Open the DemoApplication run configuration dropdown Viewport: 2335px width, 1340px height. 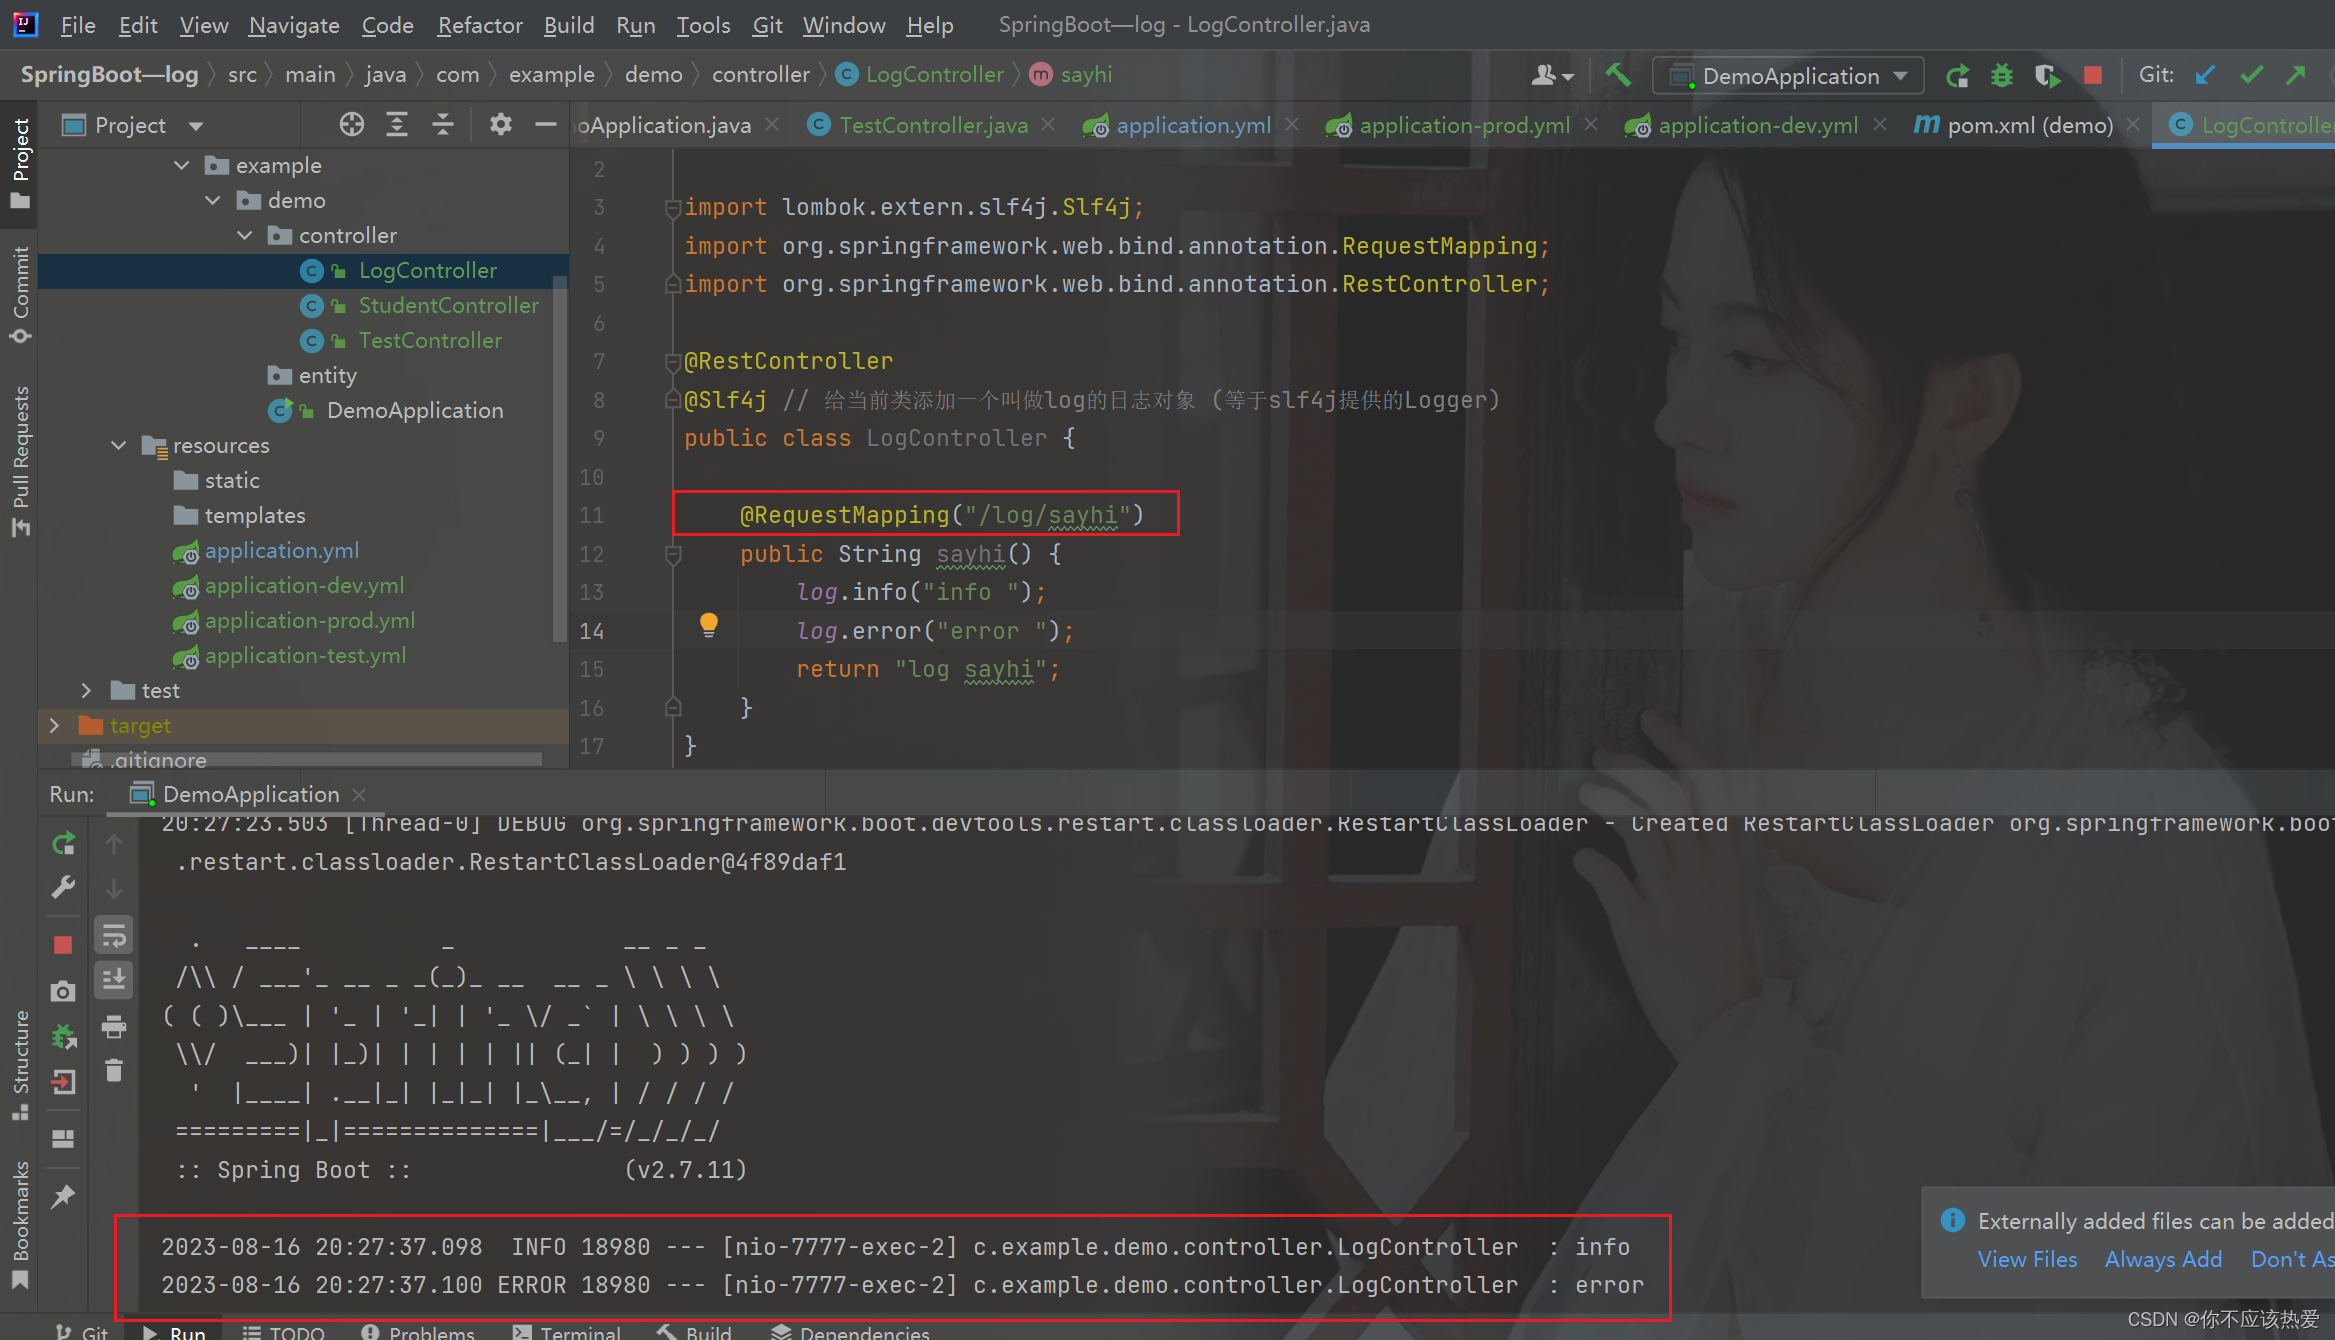click(x=1790, y=75)
